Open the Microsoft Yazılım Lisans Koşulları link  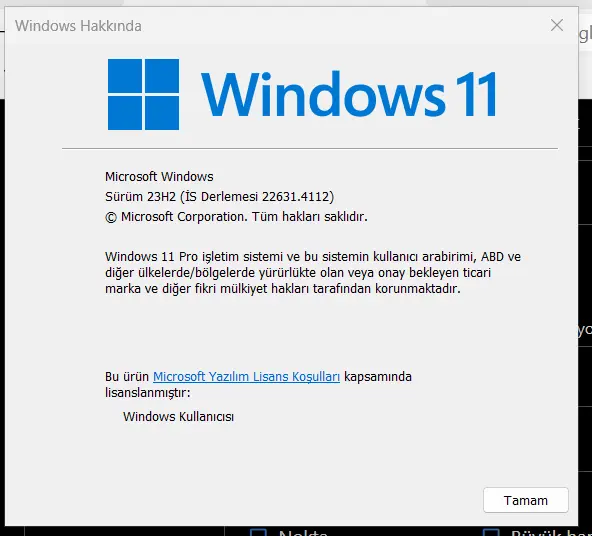point(246,377)
